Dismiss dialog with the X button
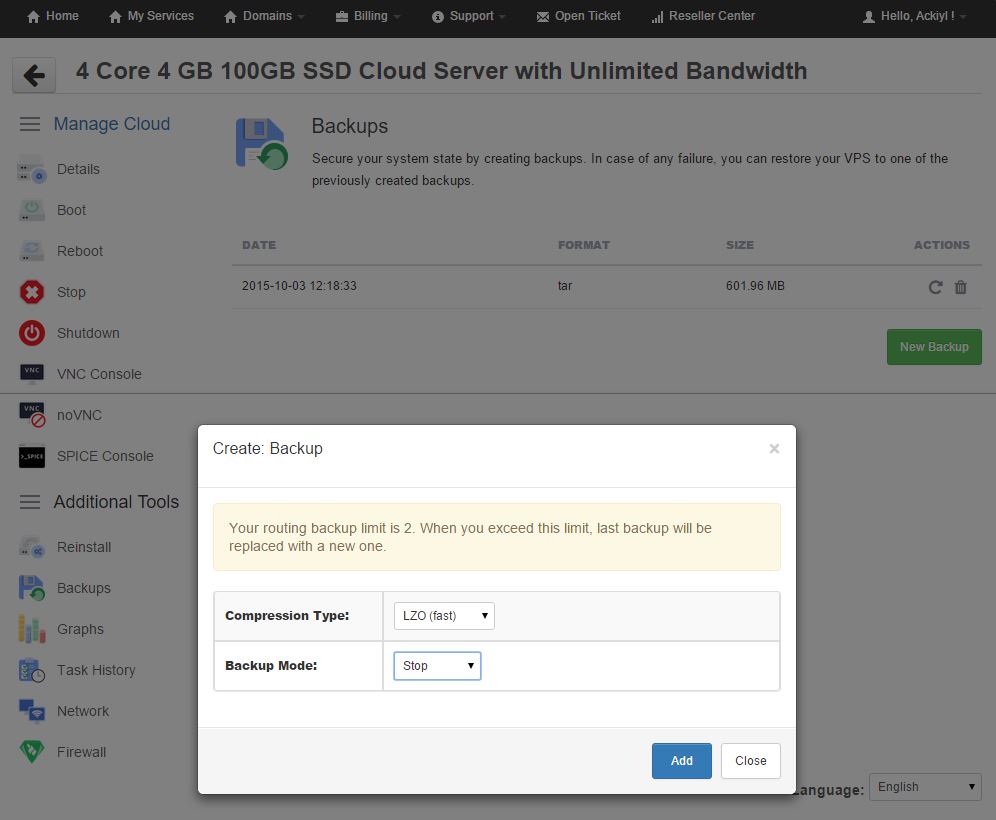 [x=774, y=449]
